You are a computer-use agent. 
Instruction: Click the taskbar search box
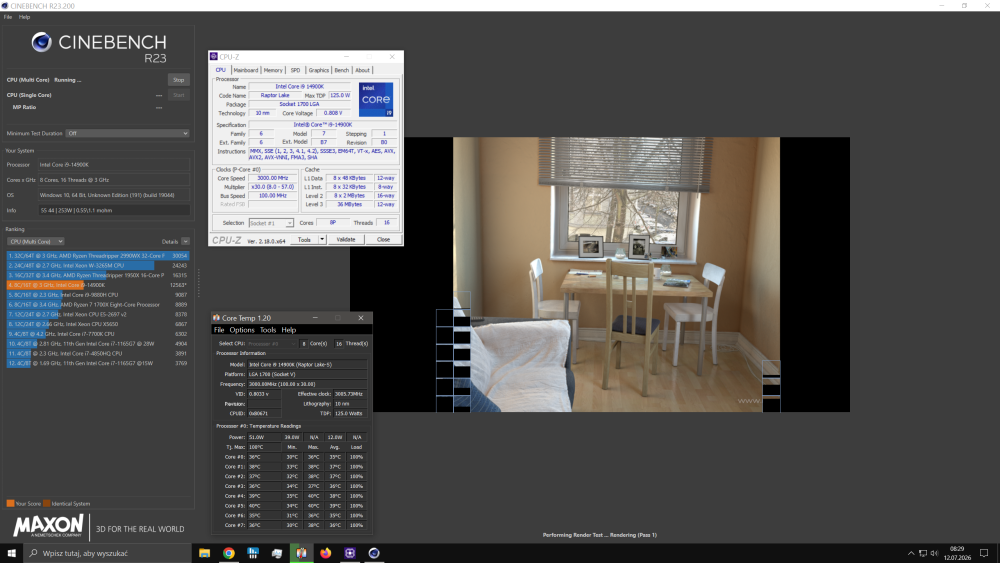point(107,553)
